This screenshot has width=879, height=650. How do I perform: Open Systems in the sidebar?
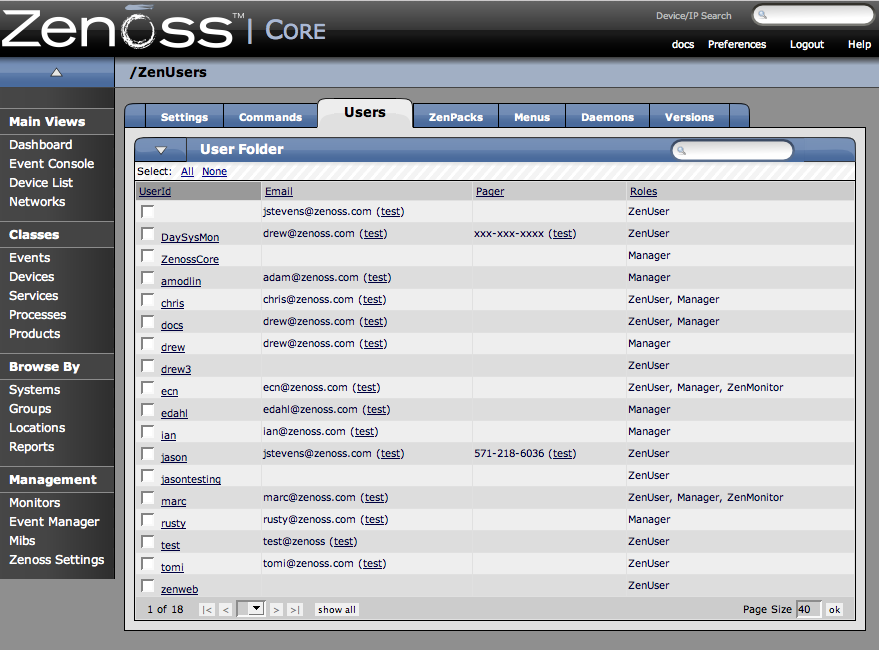[x=35, y=390]
